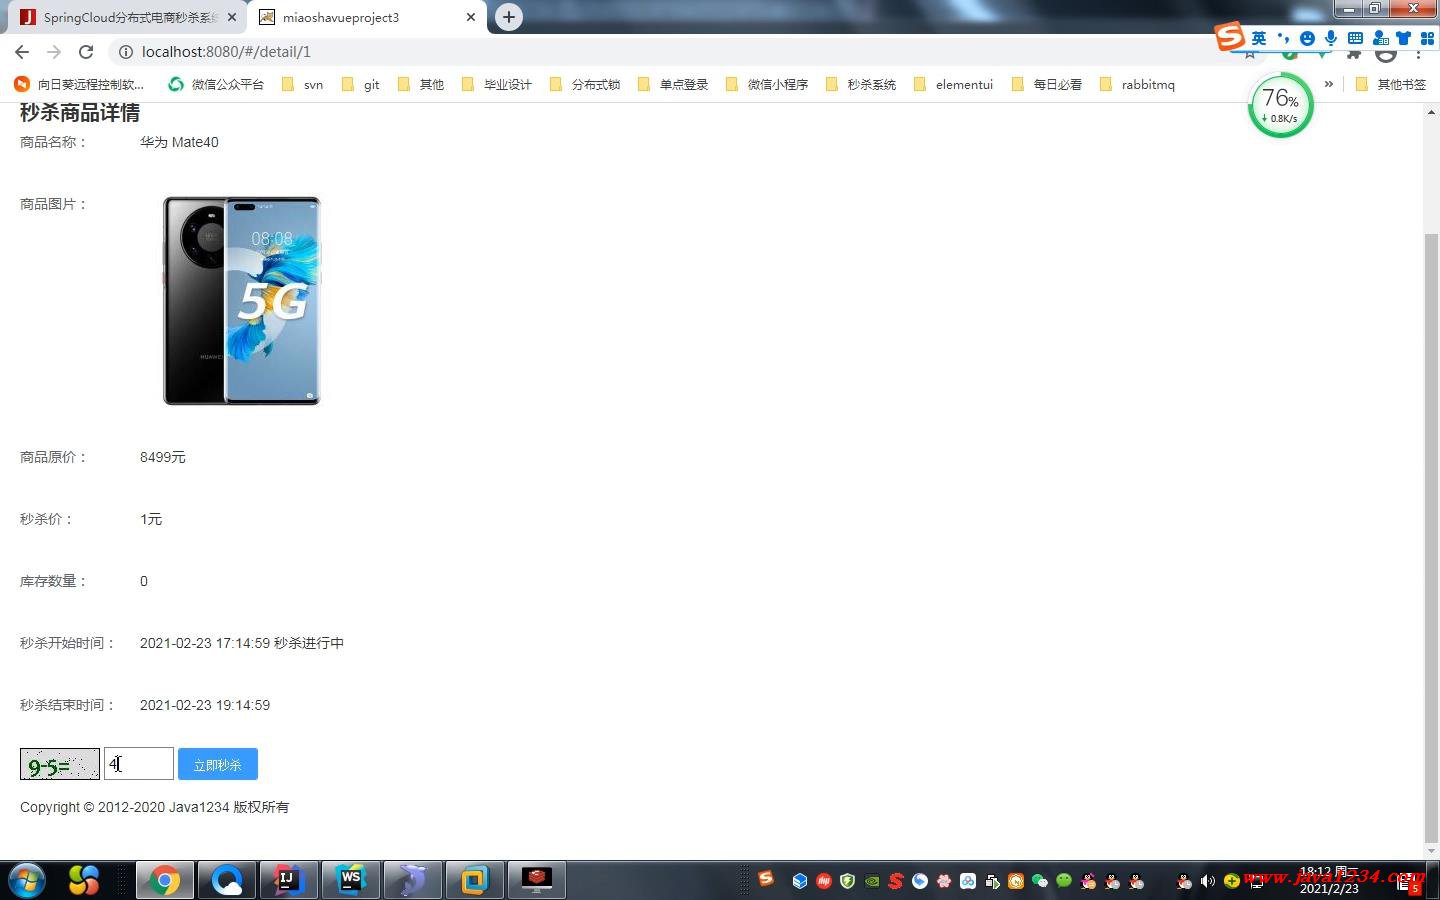
Task: Select the 1元 flash sale price
Action: click(x=151, y=519)
